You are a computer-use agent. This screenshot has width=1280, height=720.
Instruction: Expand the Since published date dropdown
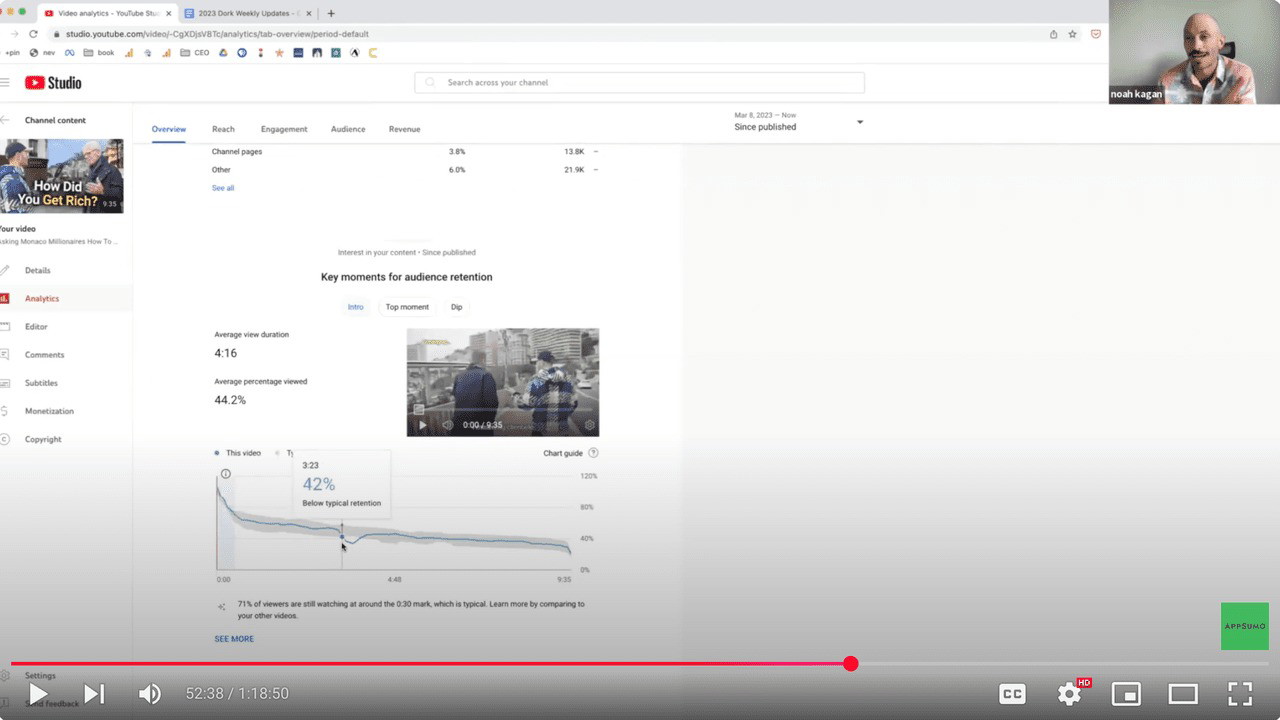[x=859, y=122]
